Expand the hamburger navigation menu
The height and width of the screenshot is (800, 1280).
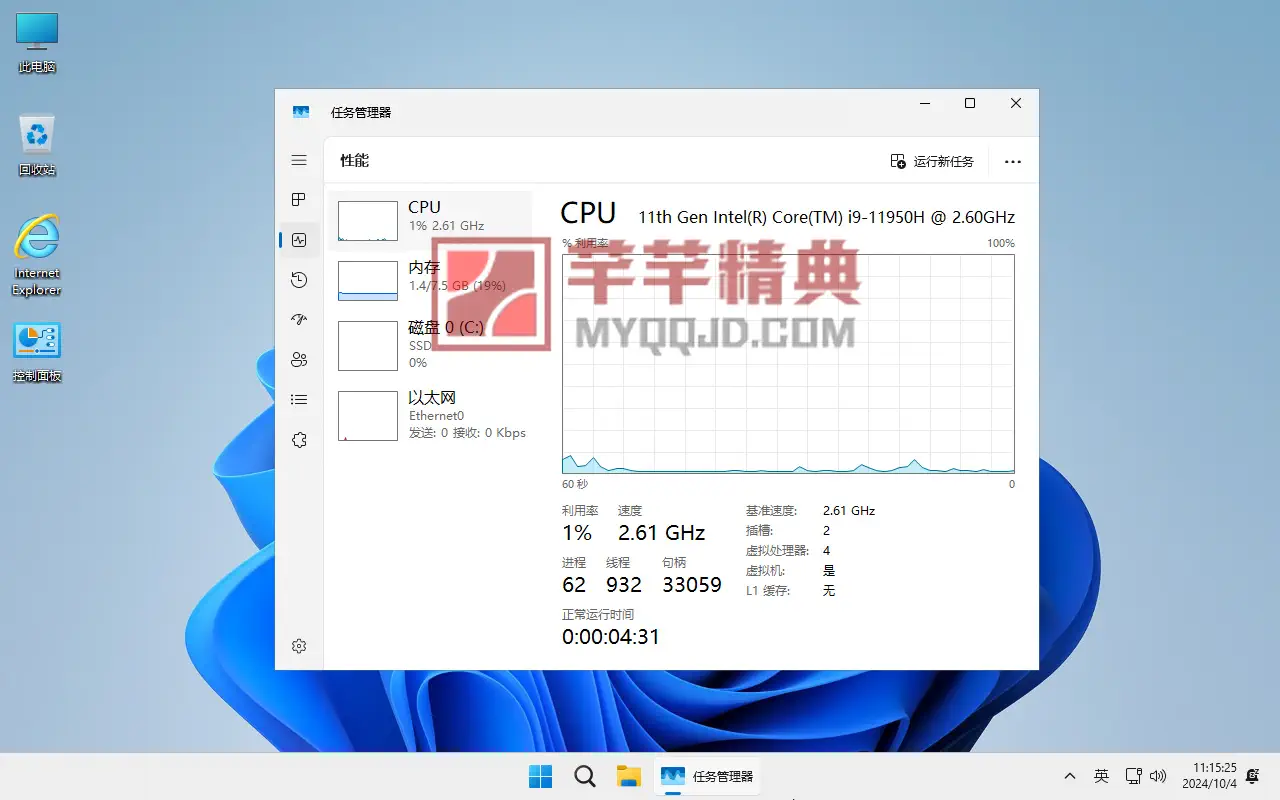(299, 160)
